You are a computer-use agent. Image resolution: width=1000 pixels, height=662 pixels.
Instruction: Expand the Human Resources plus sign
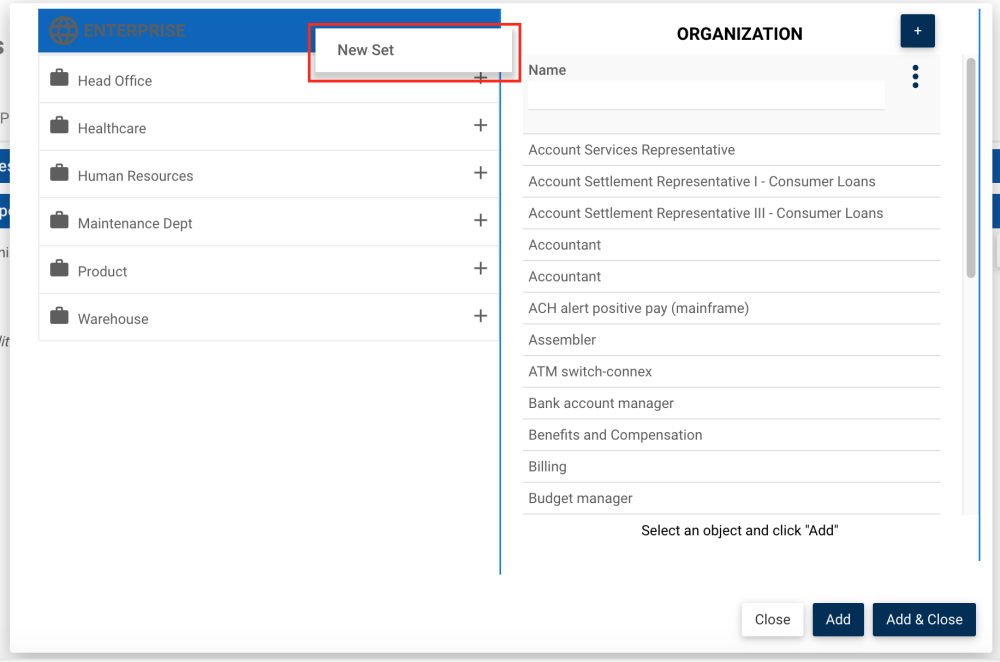pyautogui.click(x=480, y=173)
